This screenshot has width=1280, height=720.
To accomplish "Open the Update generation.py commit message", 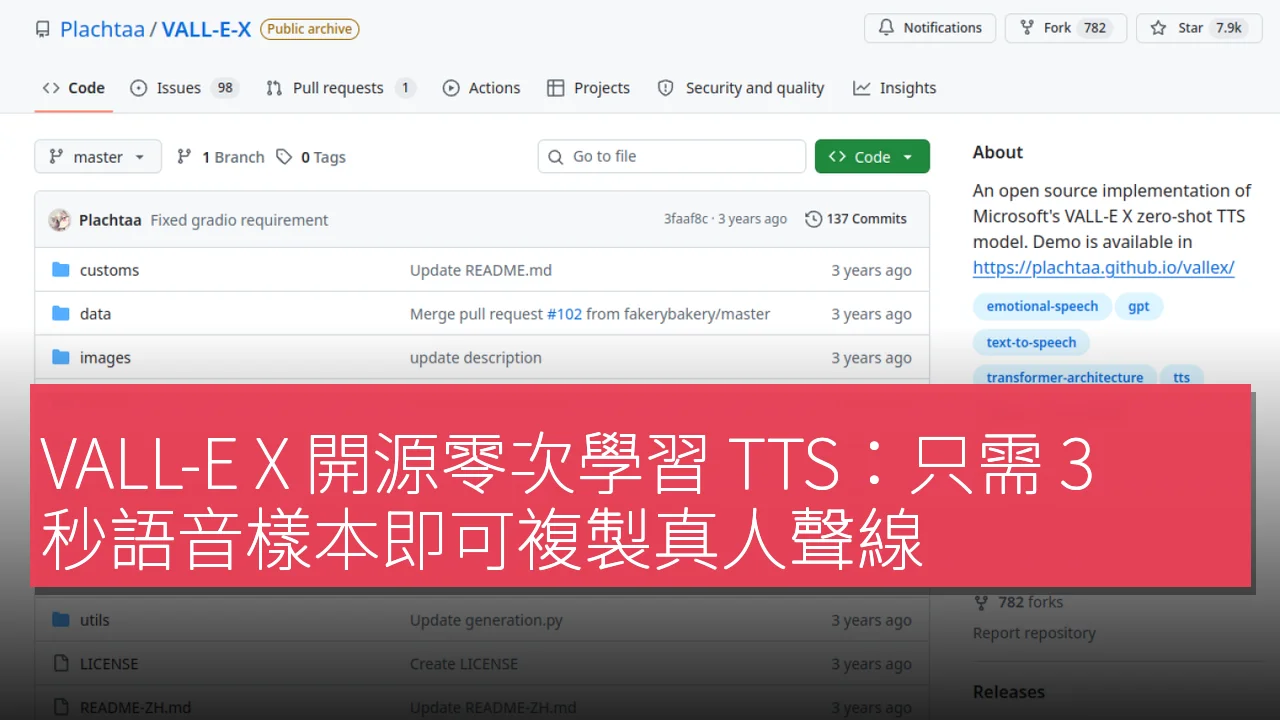I will point(486,620).
